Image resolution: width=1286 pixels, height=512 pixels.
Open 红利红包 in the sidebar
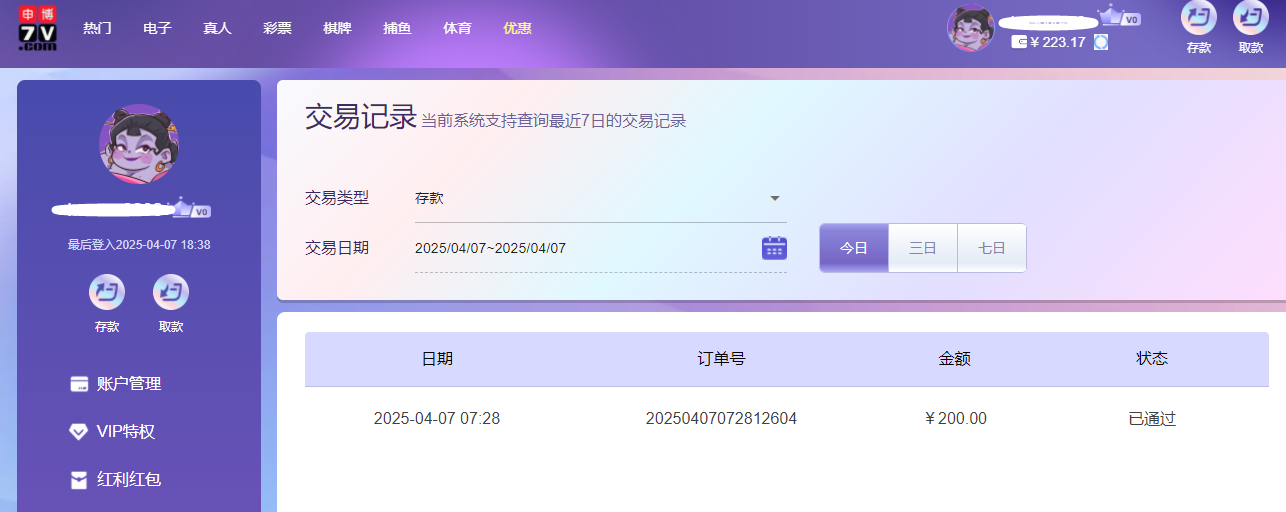(128, 480)
